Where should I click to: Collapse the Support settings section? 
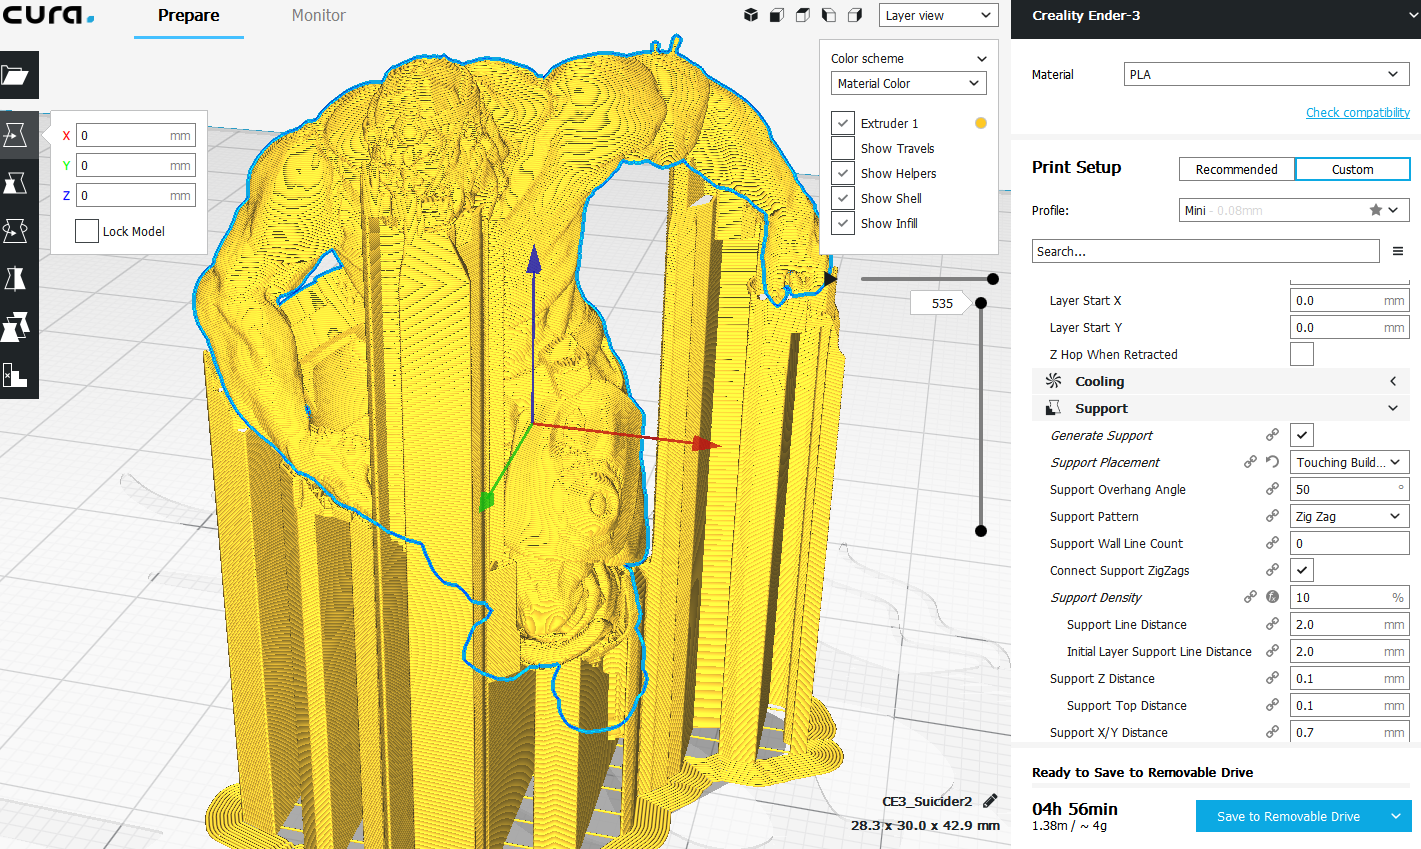pos(1220,408)
